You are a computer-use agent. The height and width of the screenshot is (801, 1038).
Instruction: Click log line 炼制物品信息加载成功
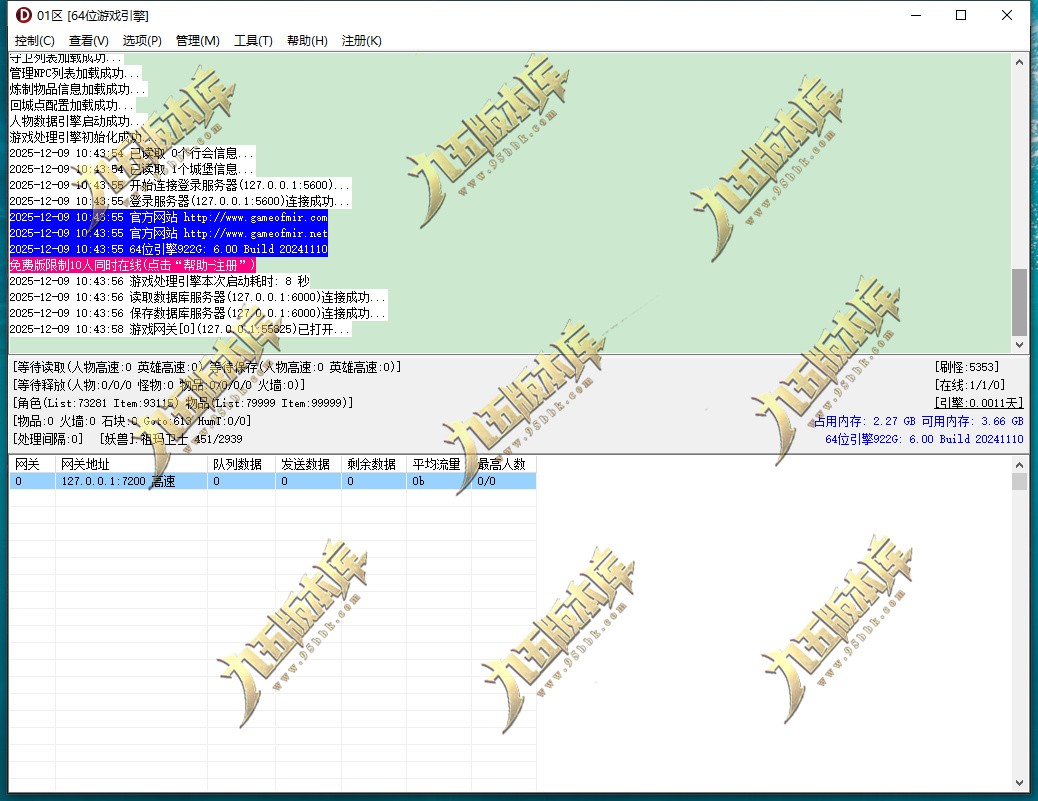[77, 89]
